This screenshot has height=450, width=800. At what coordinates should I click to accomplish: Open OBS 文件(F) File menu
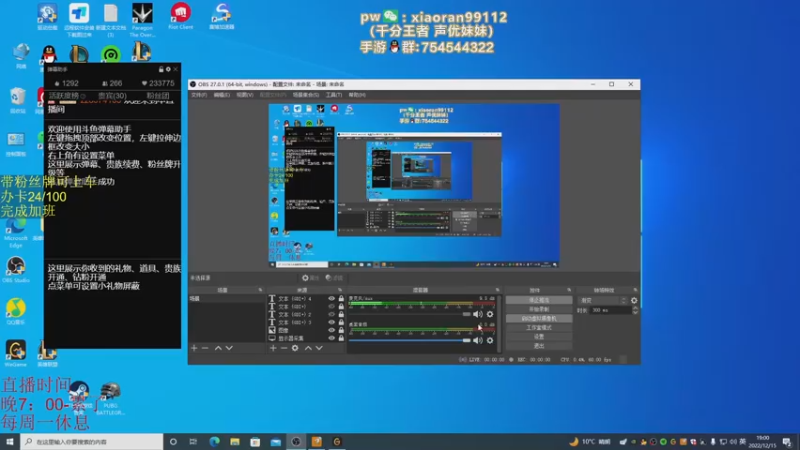click(199, 95)
